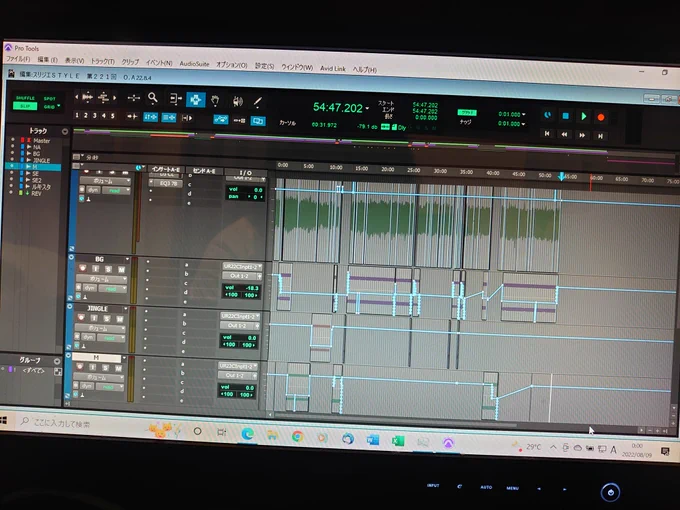Open JINGLE automation mode read dropdown
The image size is (680, 510).
click(111, 337)
